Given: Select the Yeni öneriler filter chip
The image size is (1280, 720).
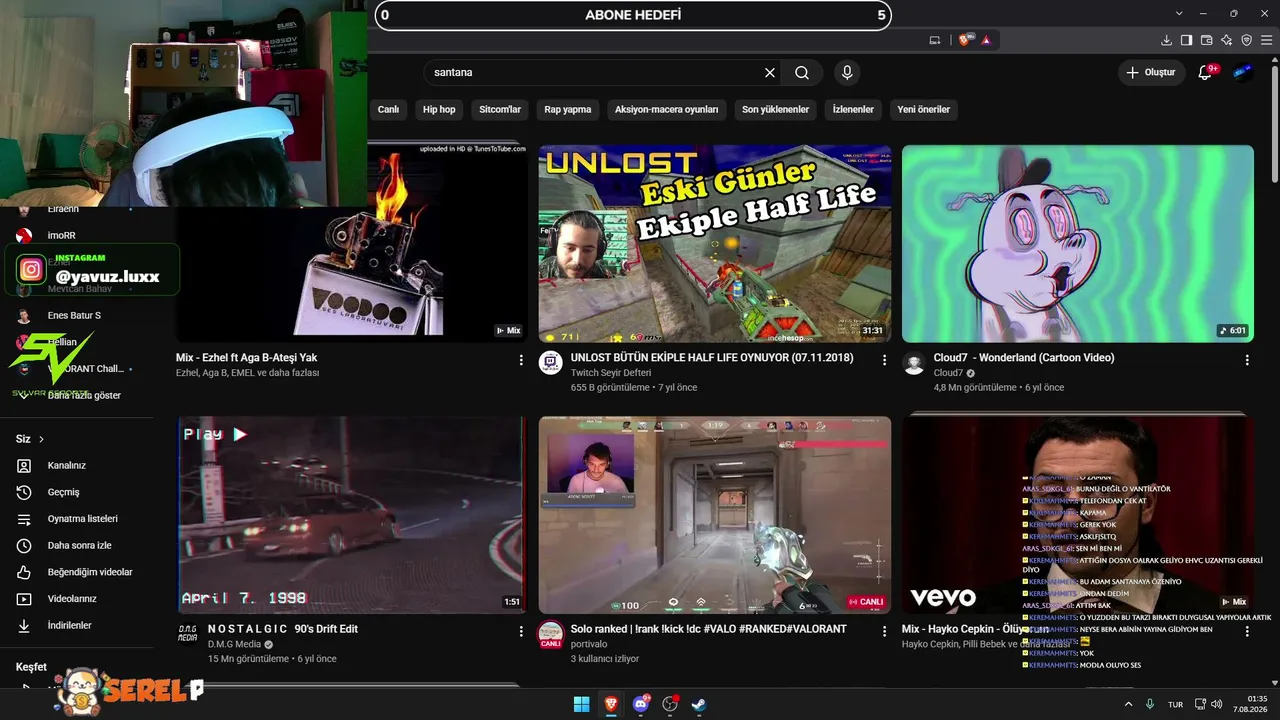Looking at the screenshot, I should click(x=924, y=109).
